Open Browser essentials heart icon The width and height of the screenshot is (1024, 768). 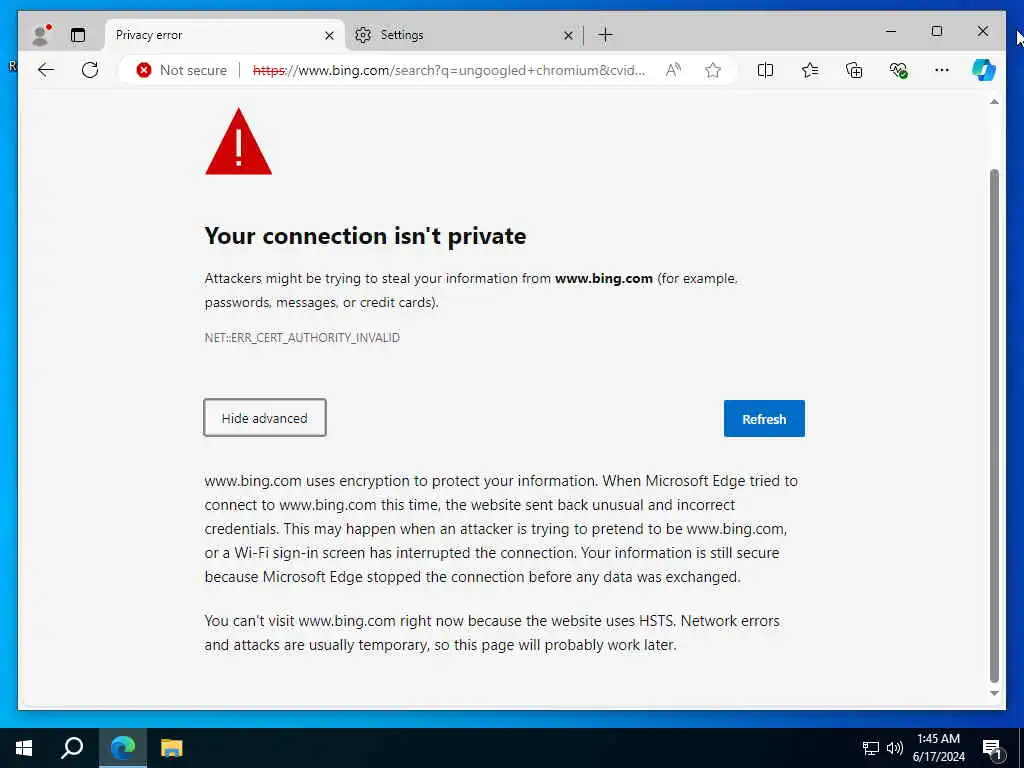(899, 70)
